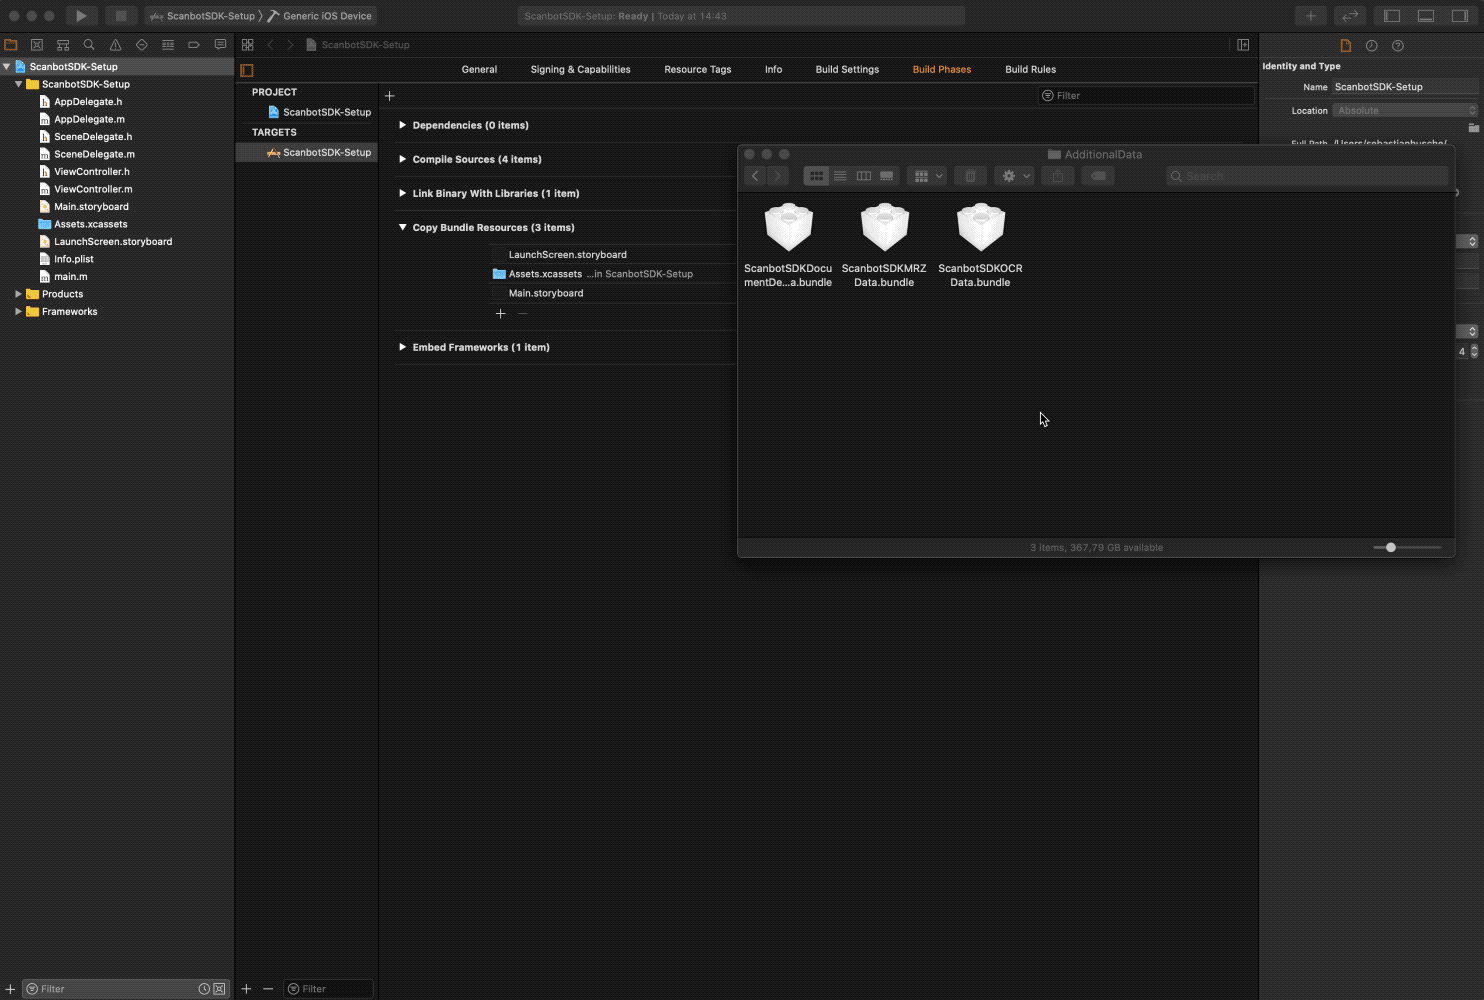Toggle the left navigator panel
This screenshot has width=1484, height=1000.
[1391, 16]
